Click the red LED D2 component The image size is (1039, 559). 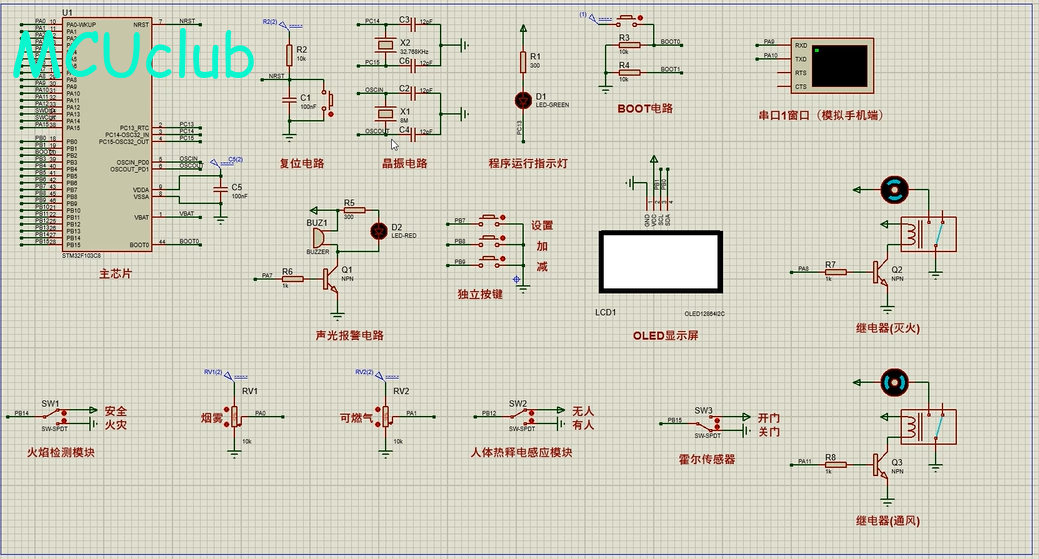tap(379, 230)
